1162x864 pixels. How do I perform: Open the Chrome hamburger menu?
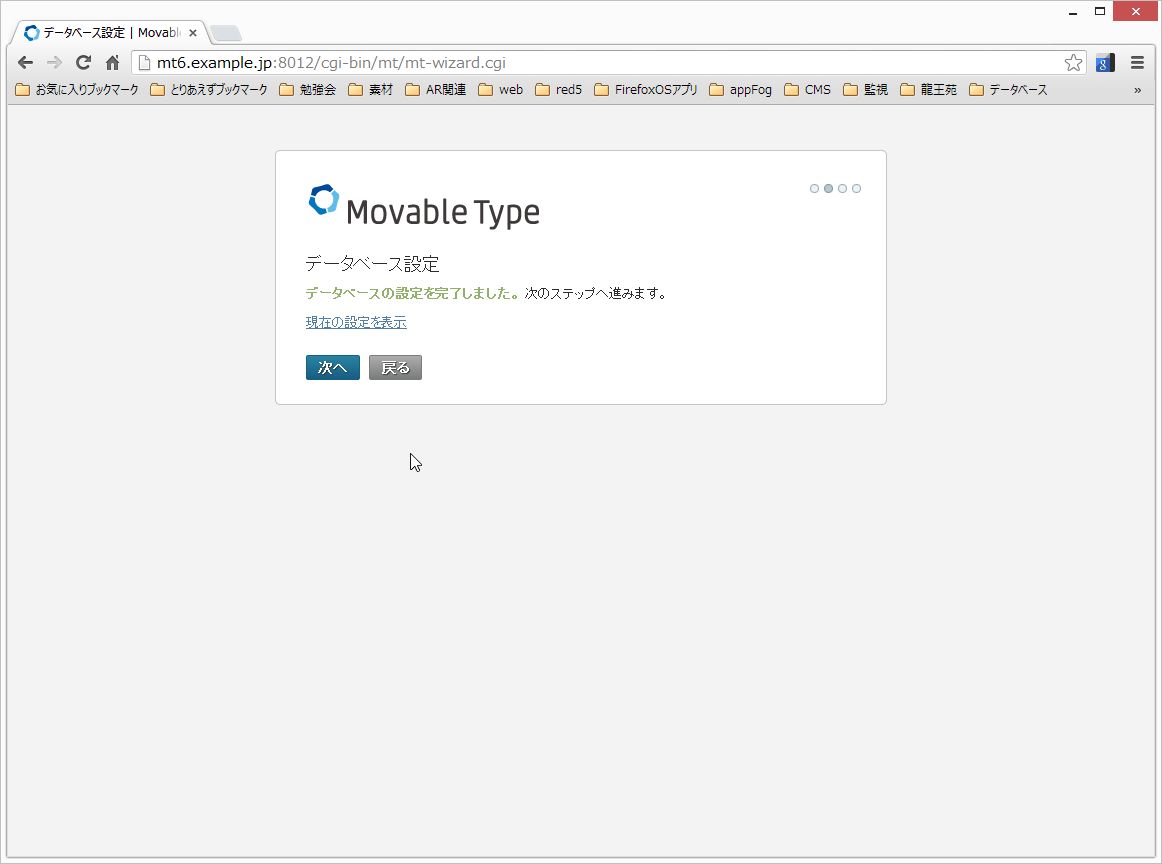click(1138, 63)
